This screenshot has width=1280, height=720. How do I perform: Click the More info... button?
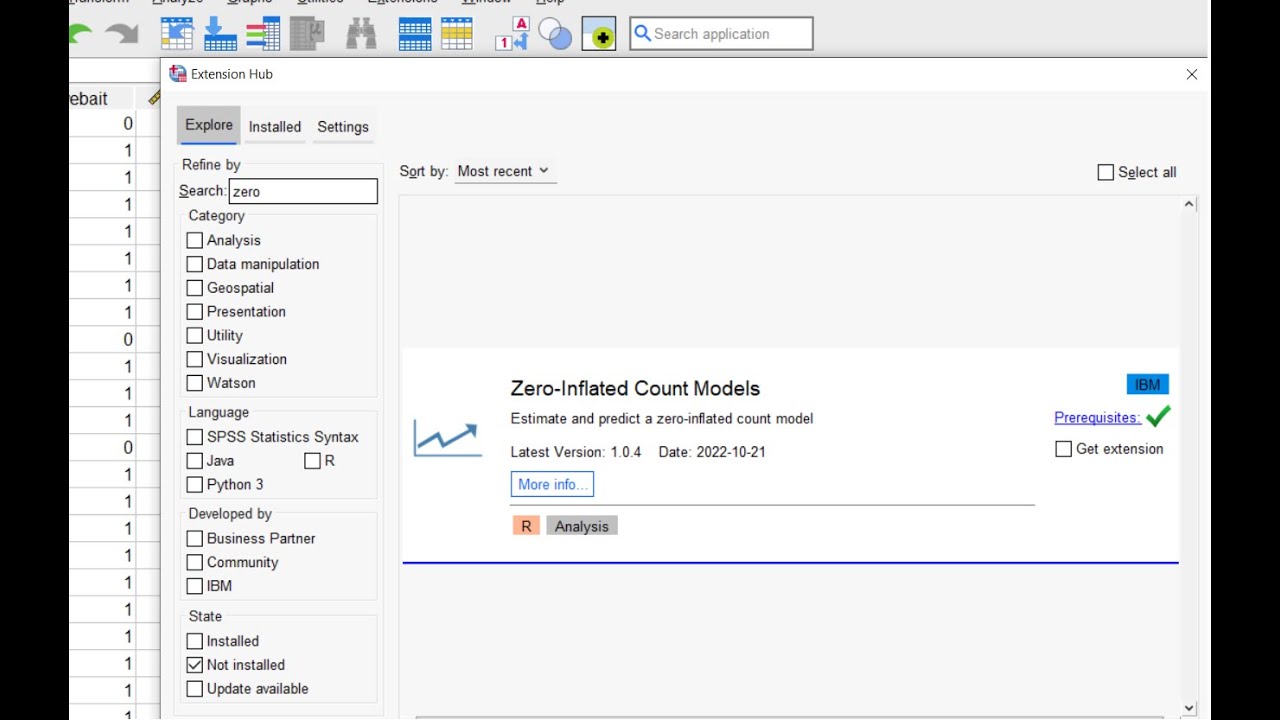(552, 484)
